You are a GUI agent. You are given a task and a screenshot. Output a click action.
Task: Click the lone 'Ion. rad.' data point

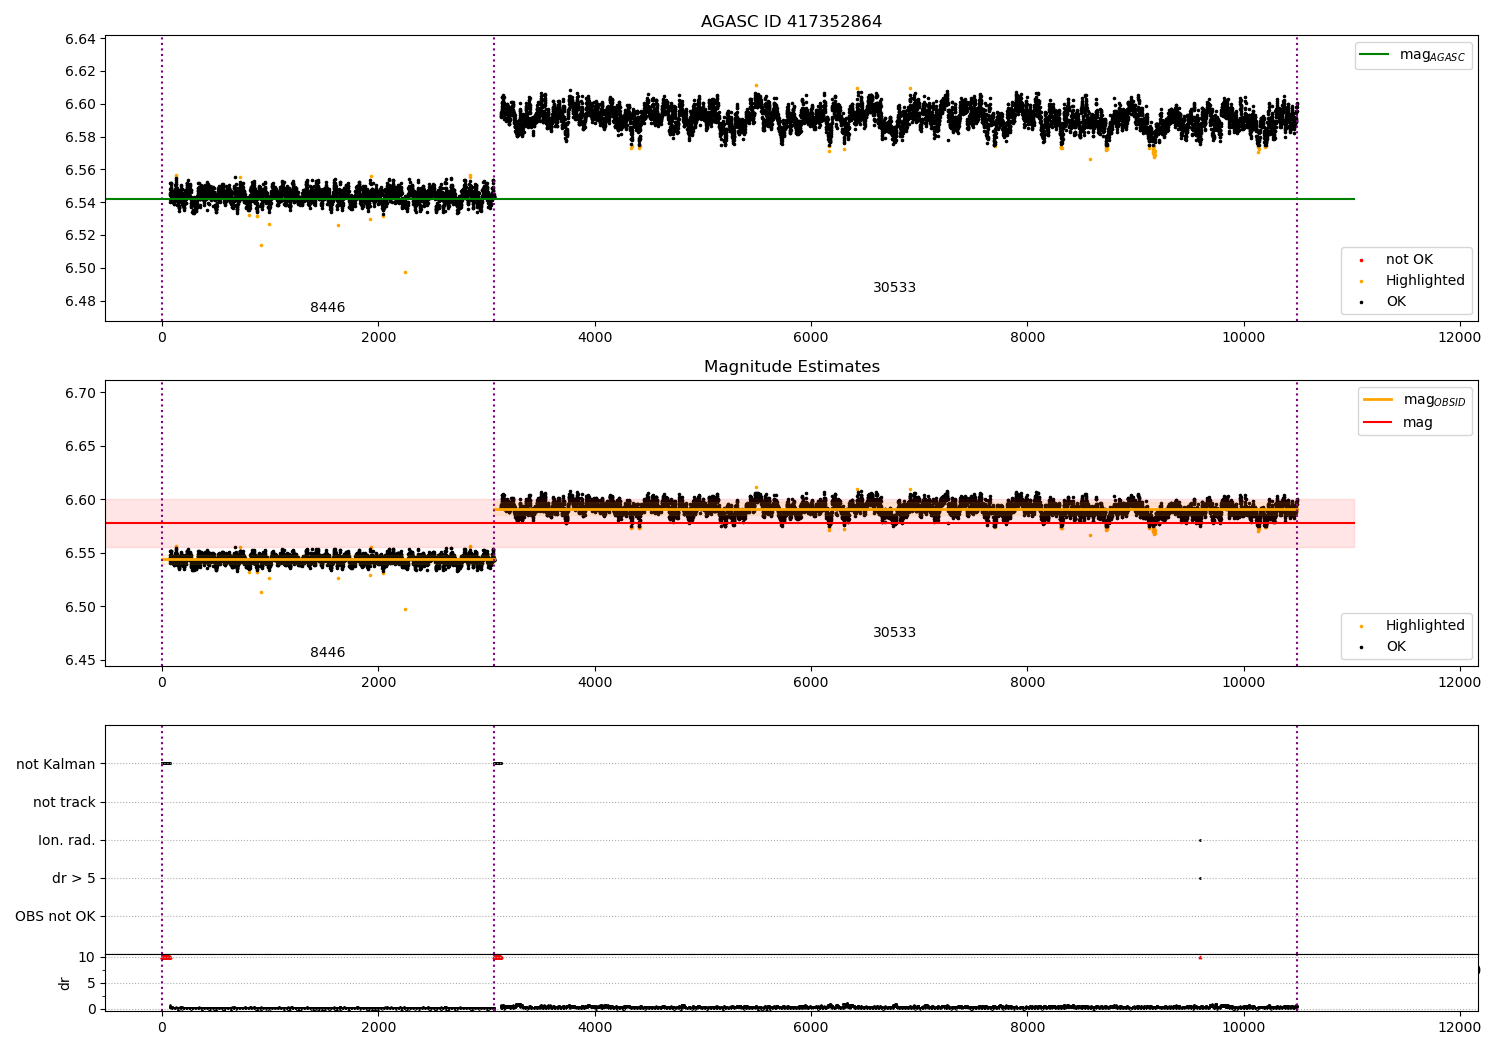[1200, 840]
